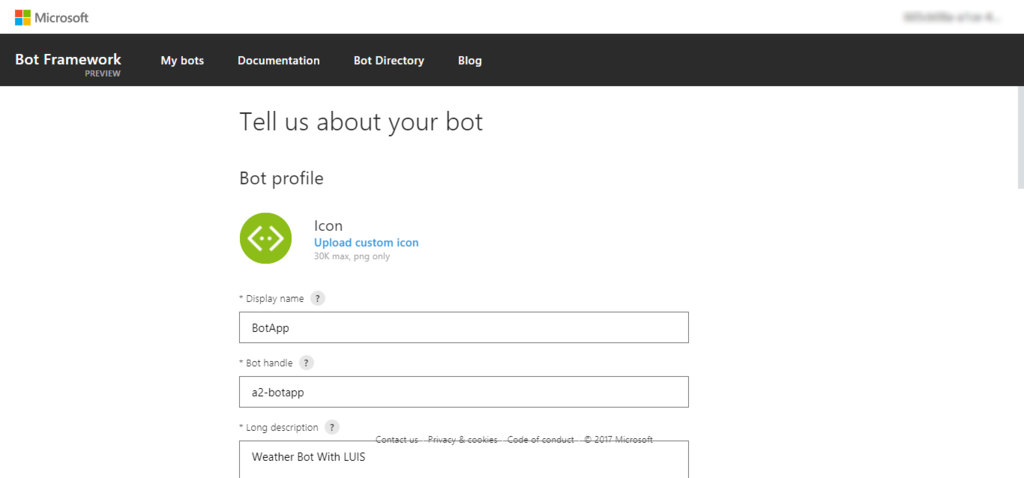The height and width of the screenshot is (478, 1024).
Task: Click the green bot icon image
Action: coord(265,238)
